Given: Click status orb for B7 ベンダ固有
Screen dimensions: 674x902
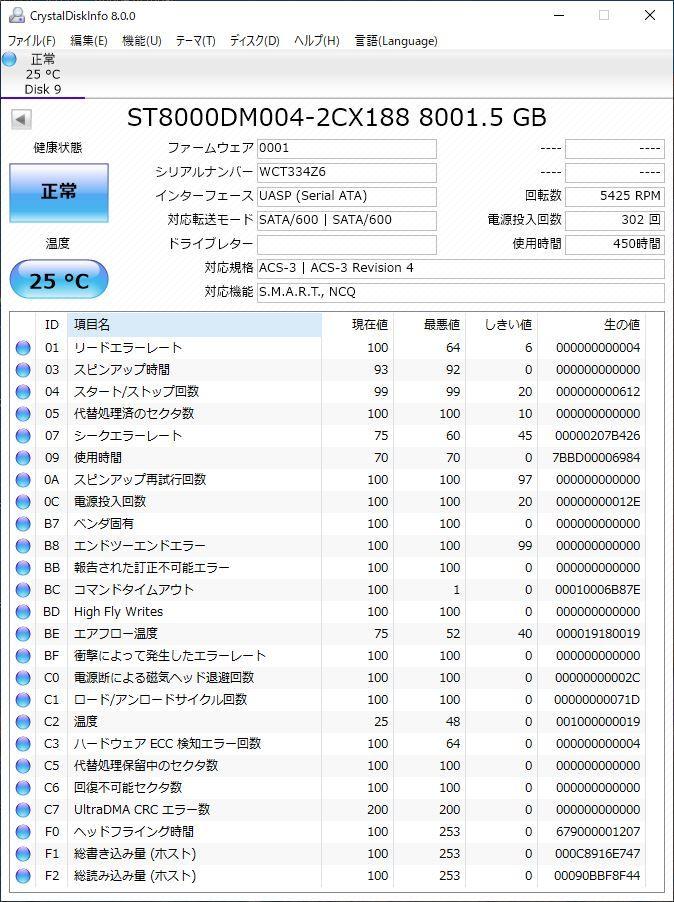Looking at the screenshot, I should tap(23, 523).
